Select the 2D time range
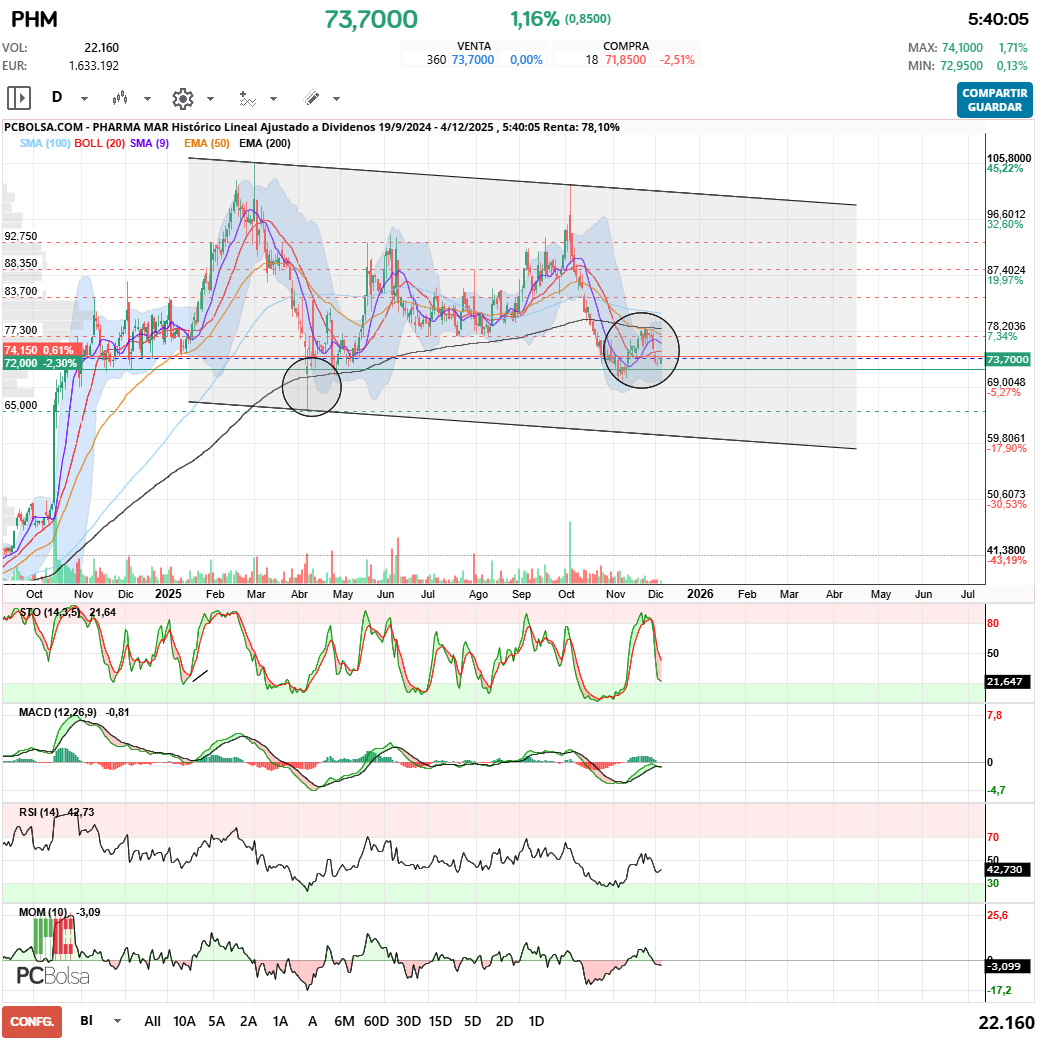This screenshot has height=1043, width=1048. point(505,1021)
